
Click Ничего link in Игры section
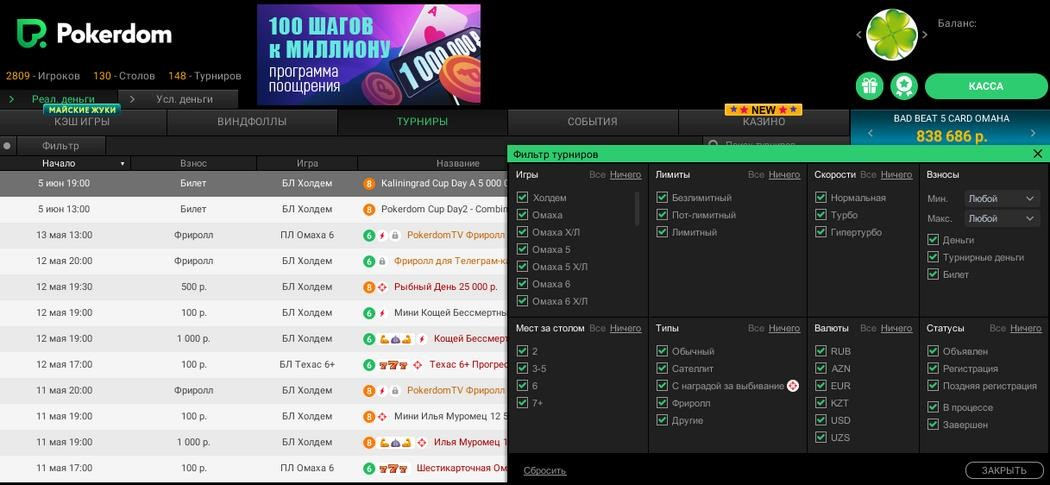pos(625,175)
